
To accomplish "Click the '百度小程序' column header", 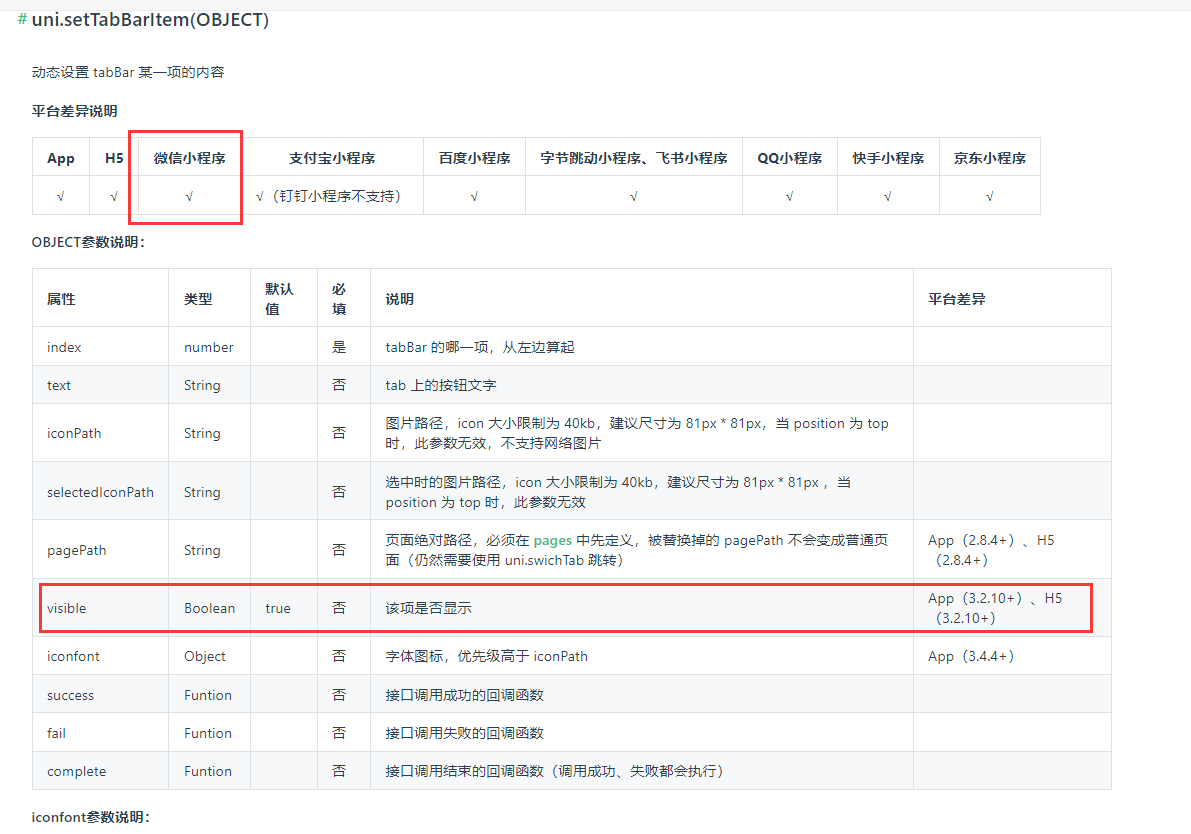I will tap(474, 158).
